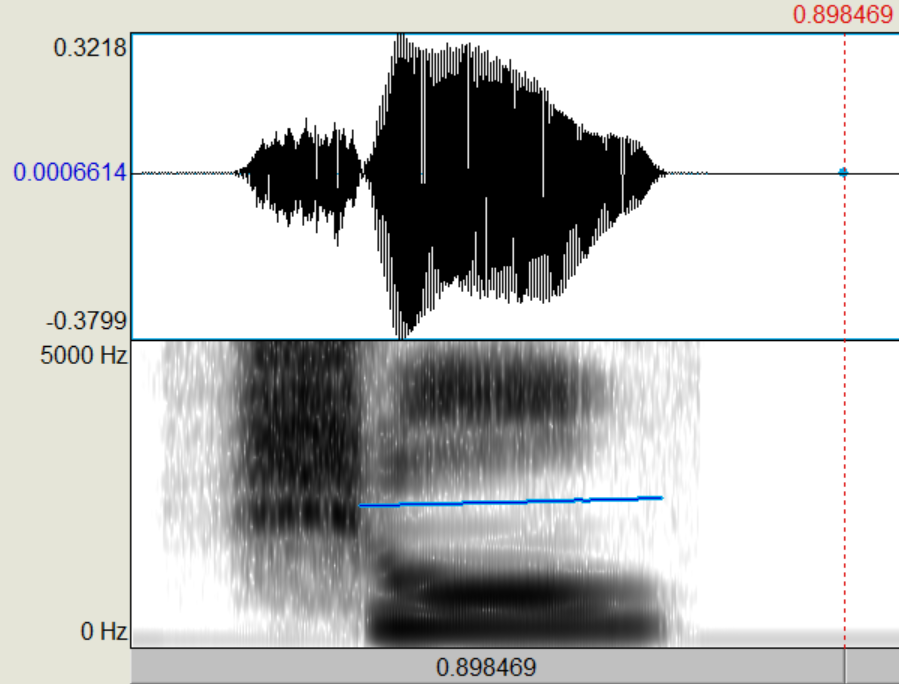Click the blue 0.0006614 amplitude value
This screenshot has width=899, height=684.
tap(70, 173)
